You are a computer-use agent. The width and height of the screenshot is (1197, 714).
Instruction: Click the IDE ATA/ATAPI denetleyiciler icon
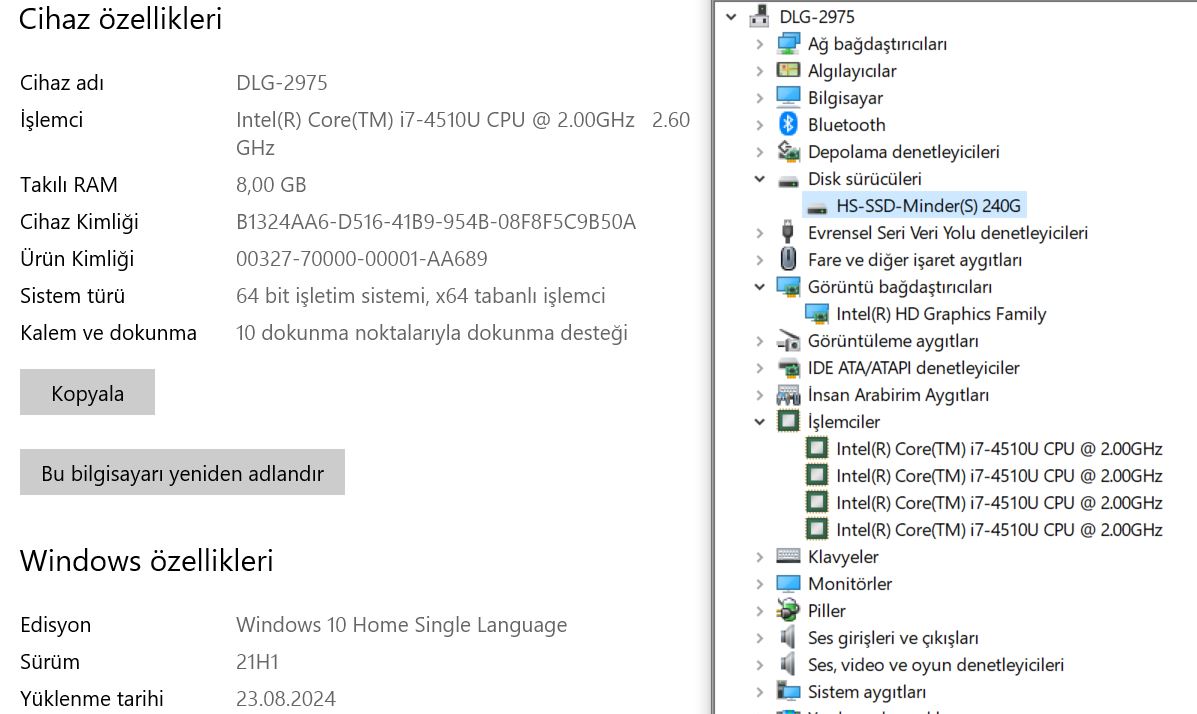tap(788, 367)
